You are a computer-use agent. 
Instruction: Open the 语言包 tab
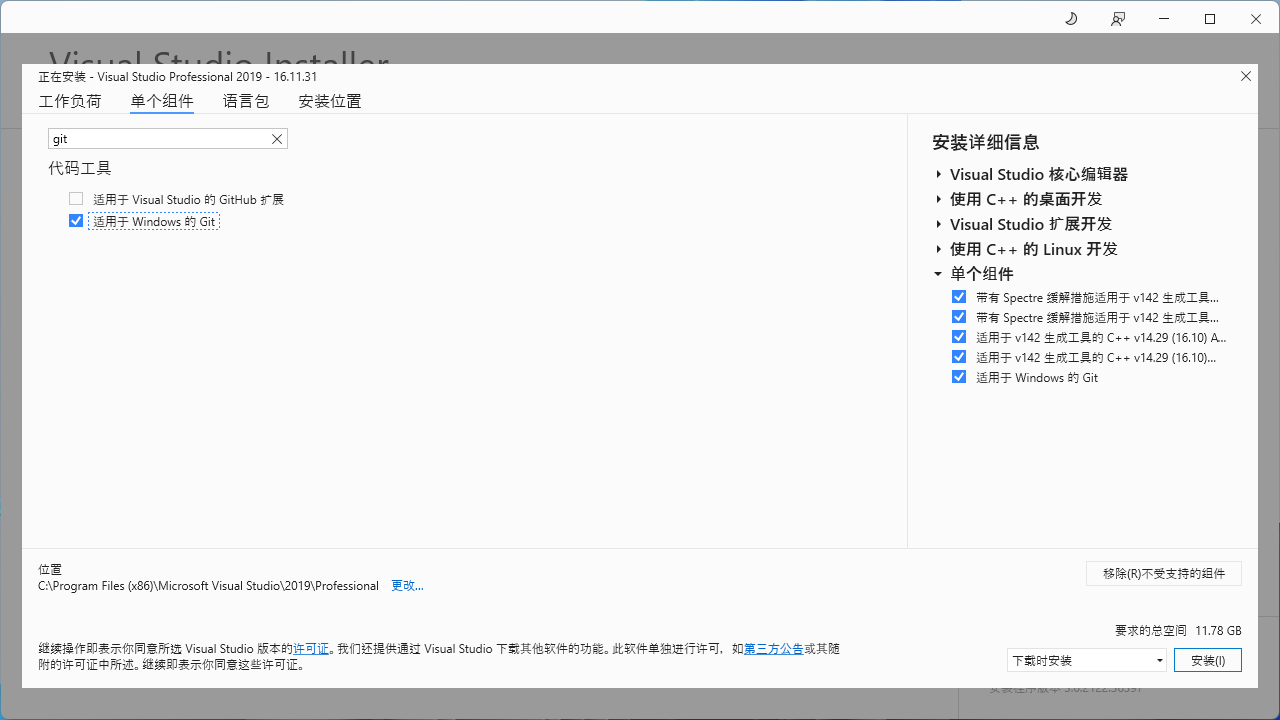pyautogui.click(x=246, y=101)
